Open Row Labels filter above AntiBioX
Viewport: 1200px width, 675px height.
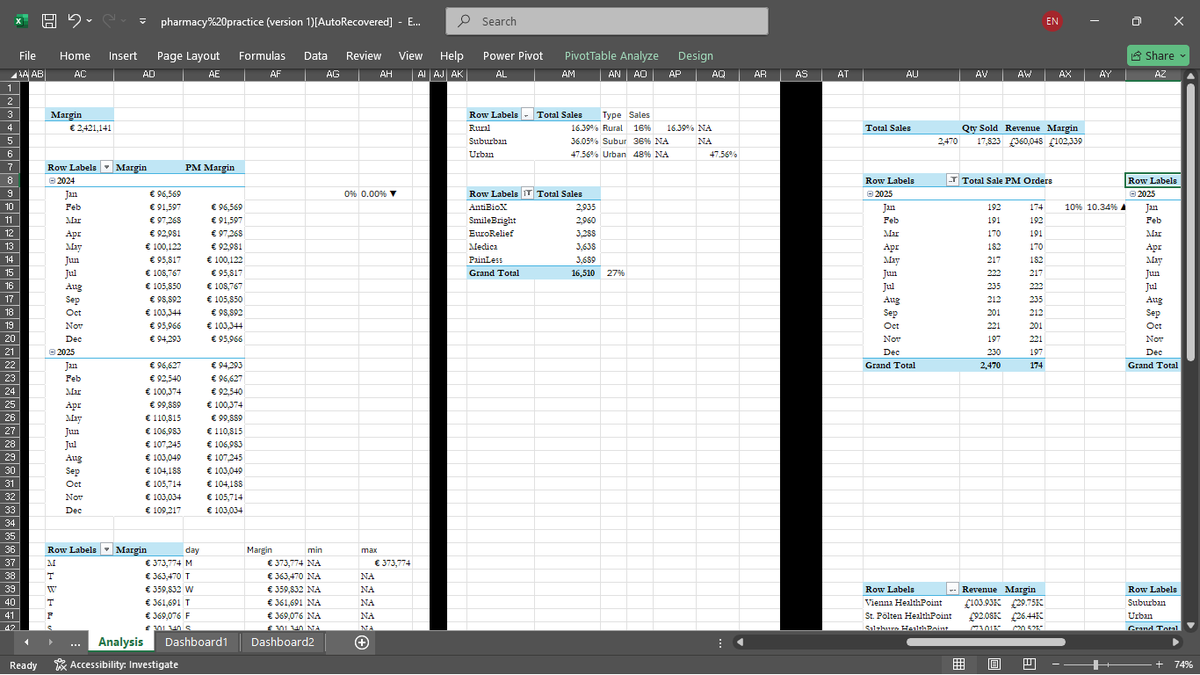(x=529, y=193)
